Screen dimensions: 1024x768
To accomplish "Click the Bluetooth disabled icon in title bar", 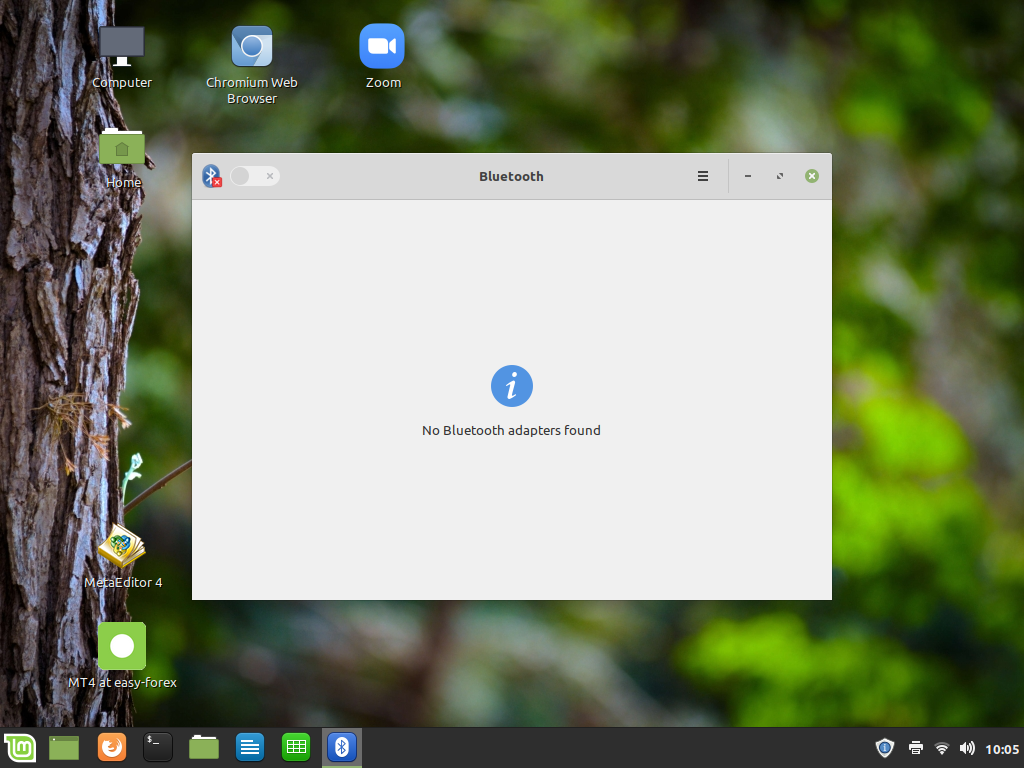I will click(211, 176).
